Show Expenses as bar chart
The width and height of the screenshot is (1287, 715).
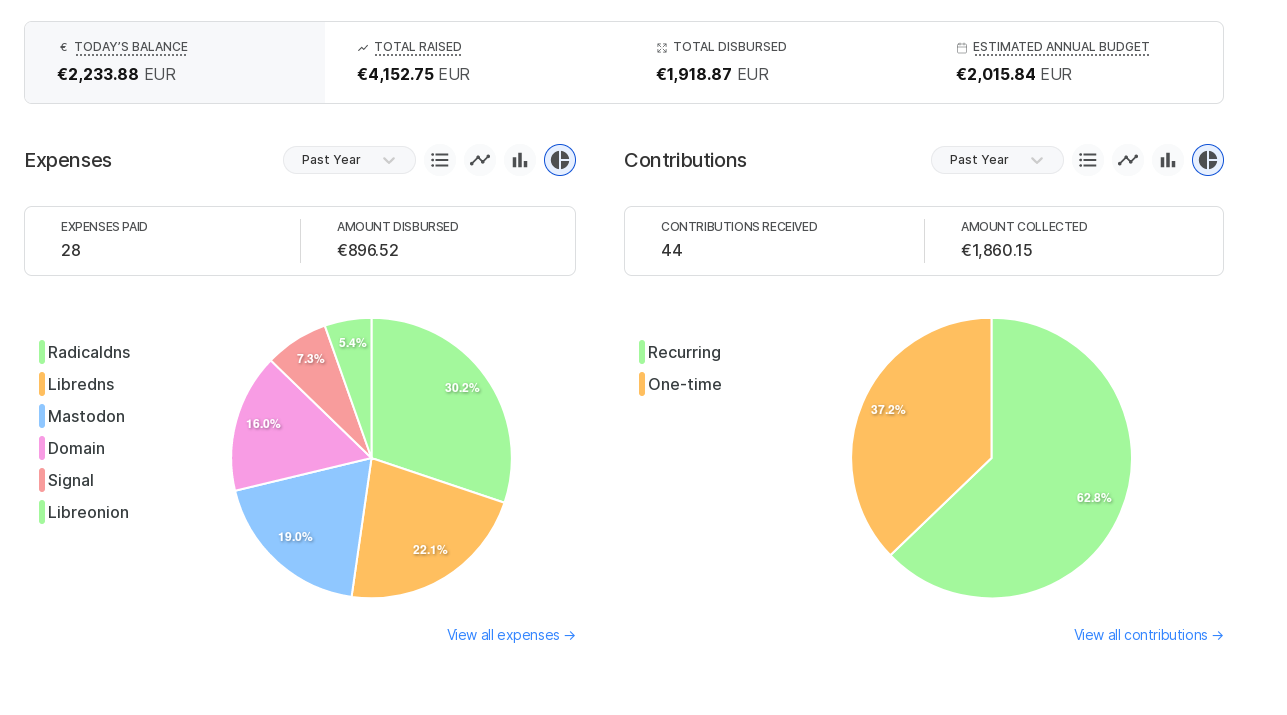[520, 160]
